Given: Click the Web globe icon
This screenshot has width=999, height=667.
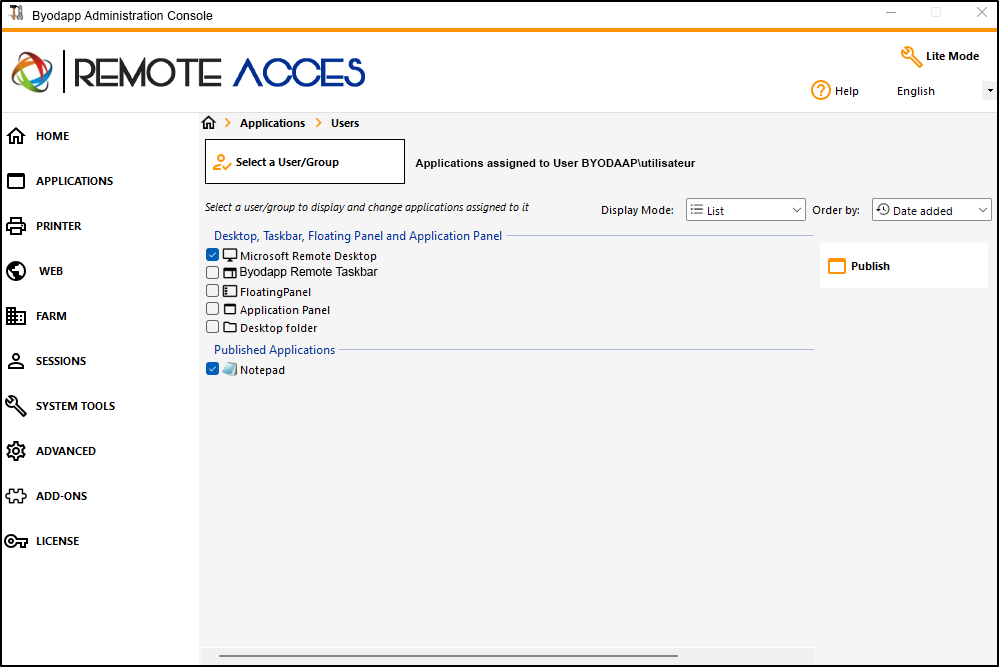Looking at the screenshot, I should click(x=16, y=271).
